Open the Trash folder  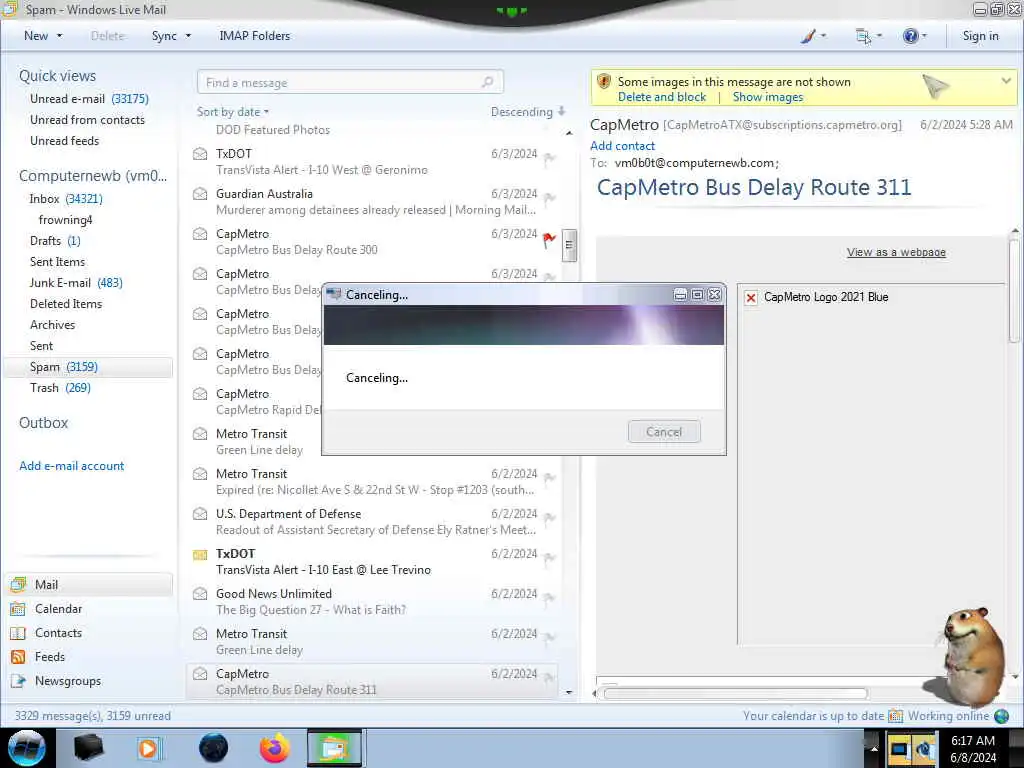[59, 388]
